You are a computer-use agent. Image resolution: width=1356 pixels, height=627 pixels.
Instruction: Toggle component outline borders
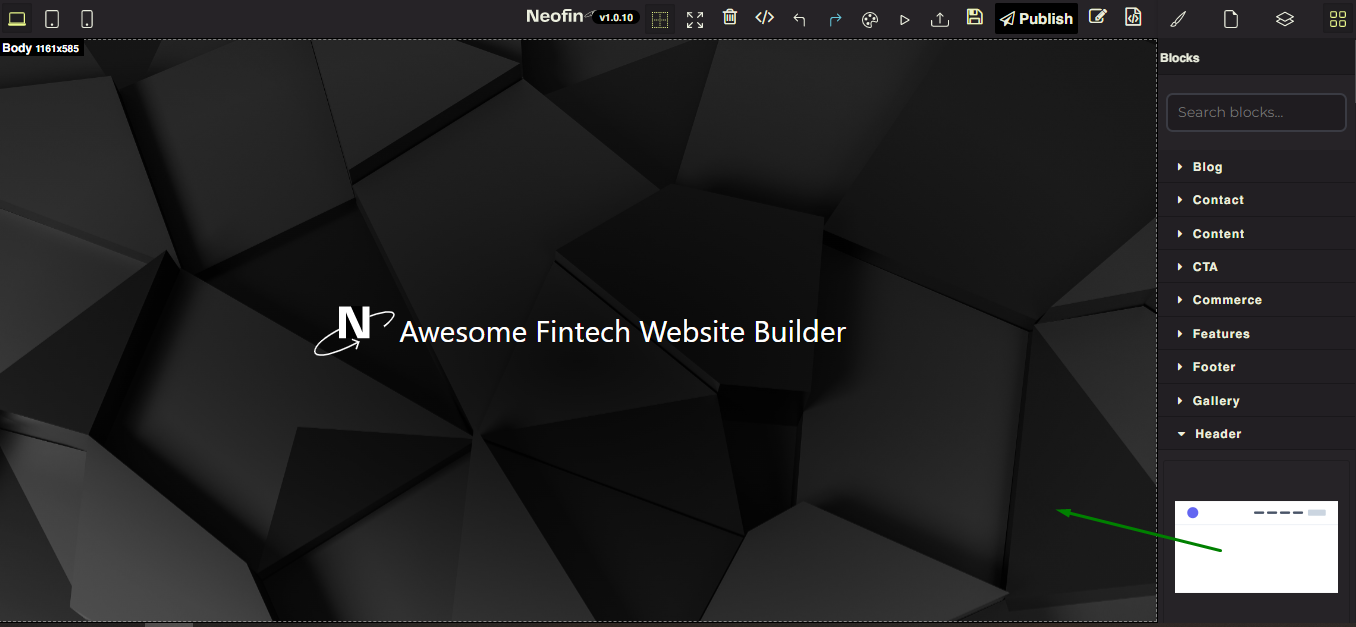tap(659, 19)
